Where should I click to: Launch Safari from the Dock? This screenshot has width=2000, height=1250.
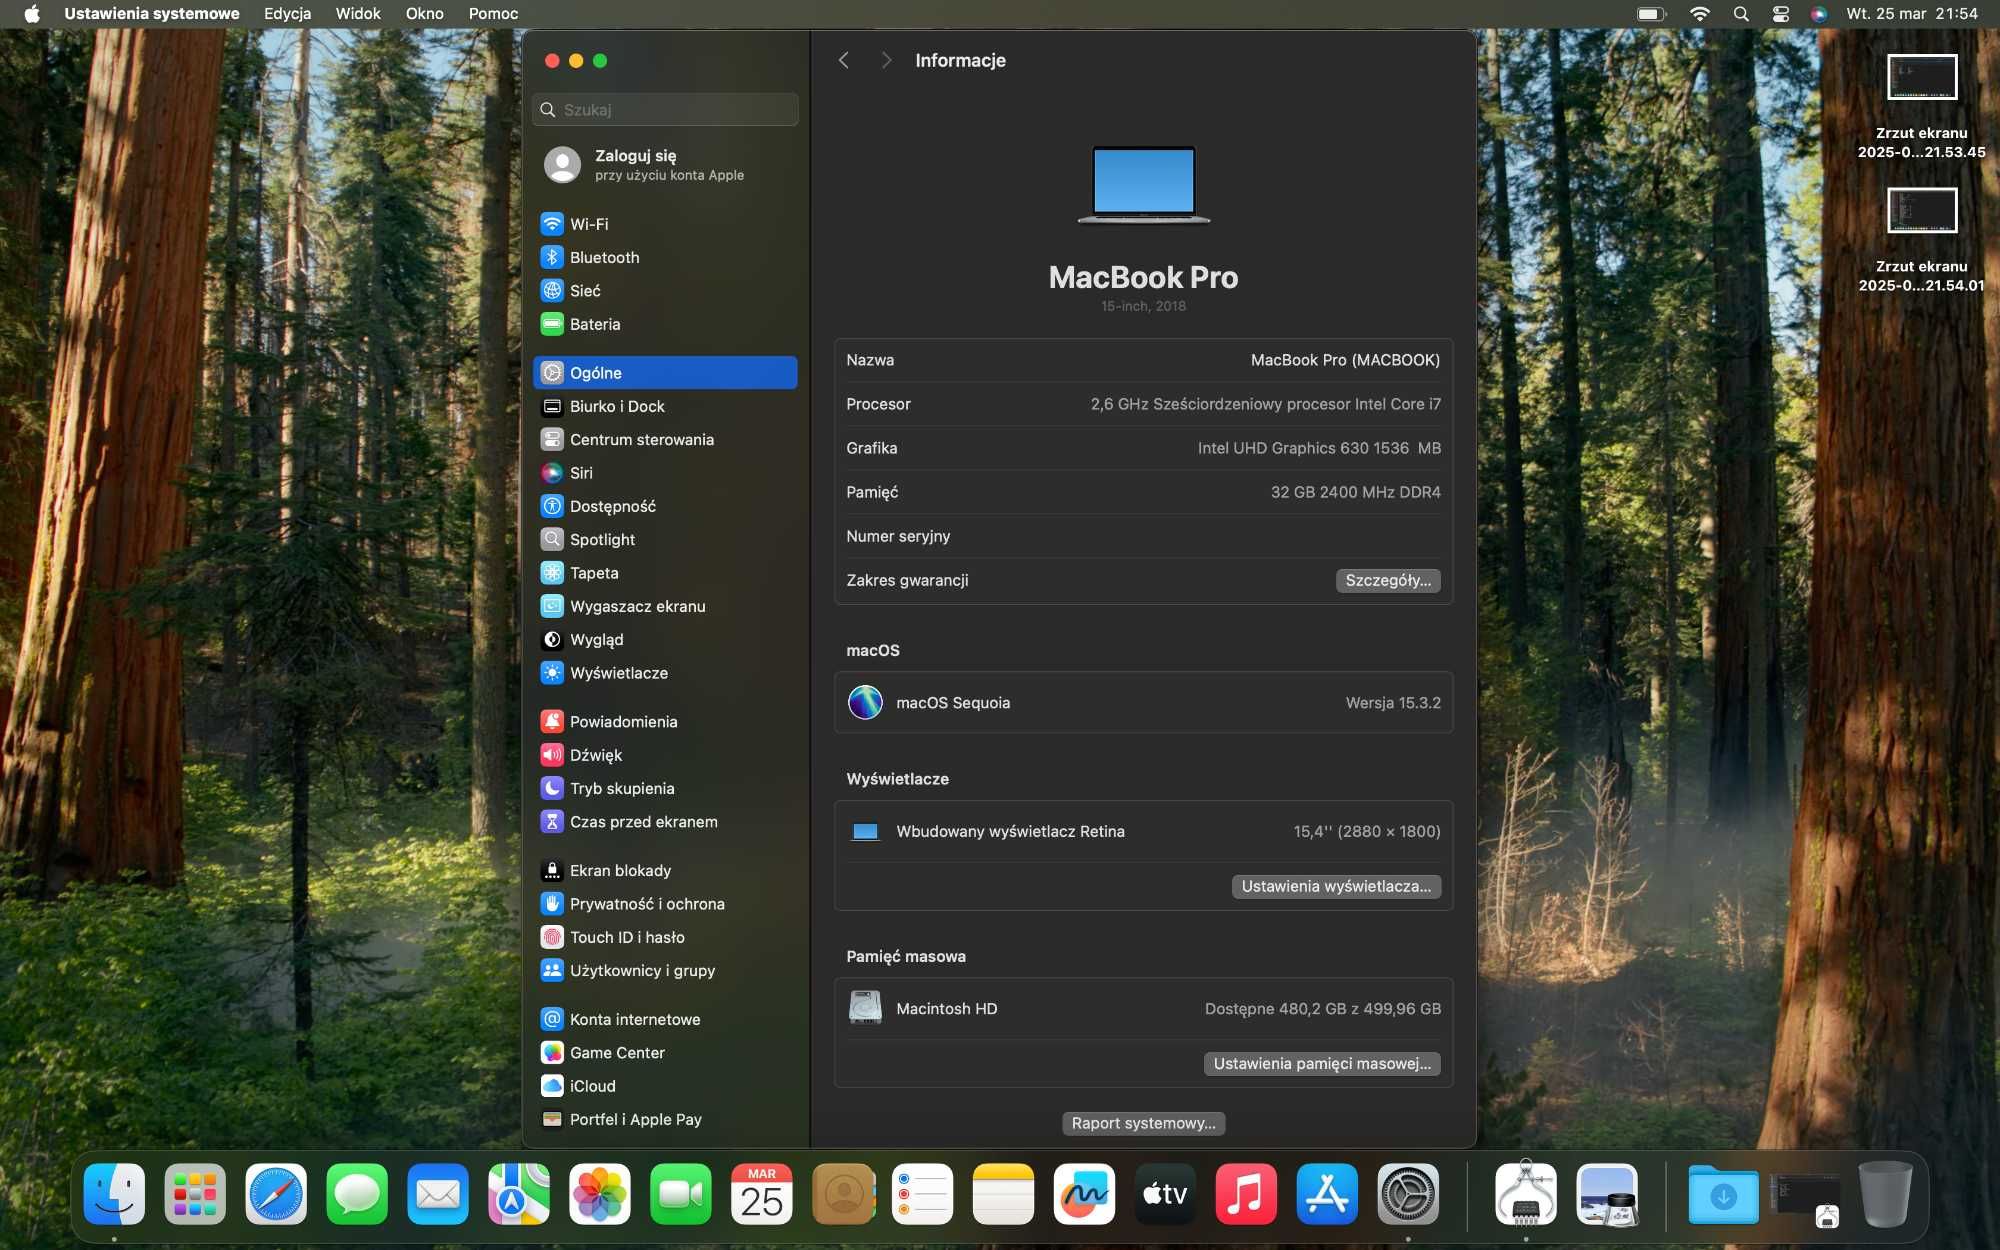point(276,1193)
